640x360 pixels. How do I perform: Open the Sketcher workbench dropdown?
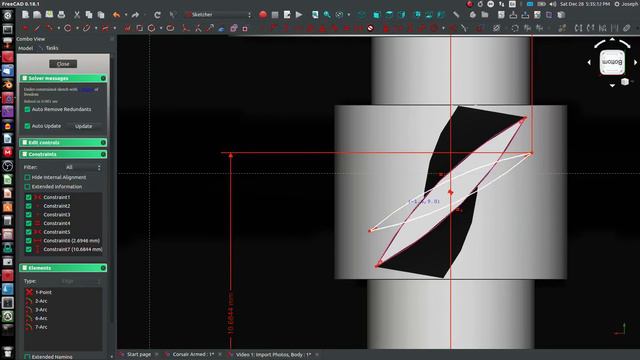pos(218,15)
